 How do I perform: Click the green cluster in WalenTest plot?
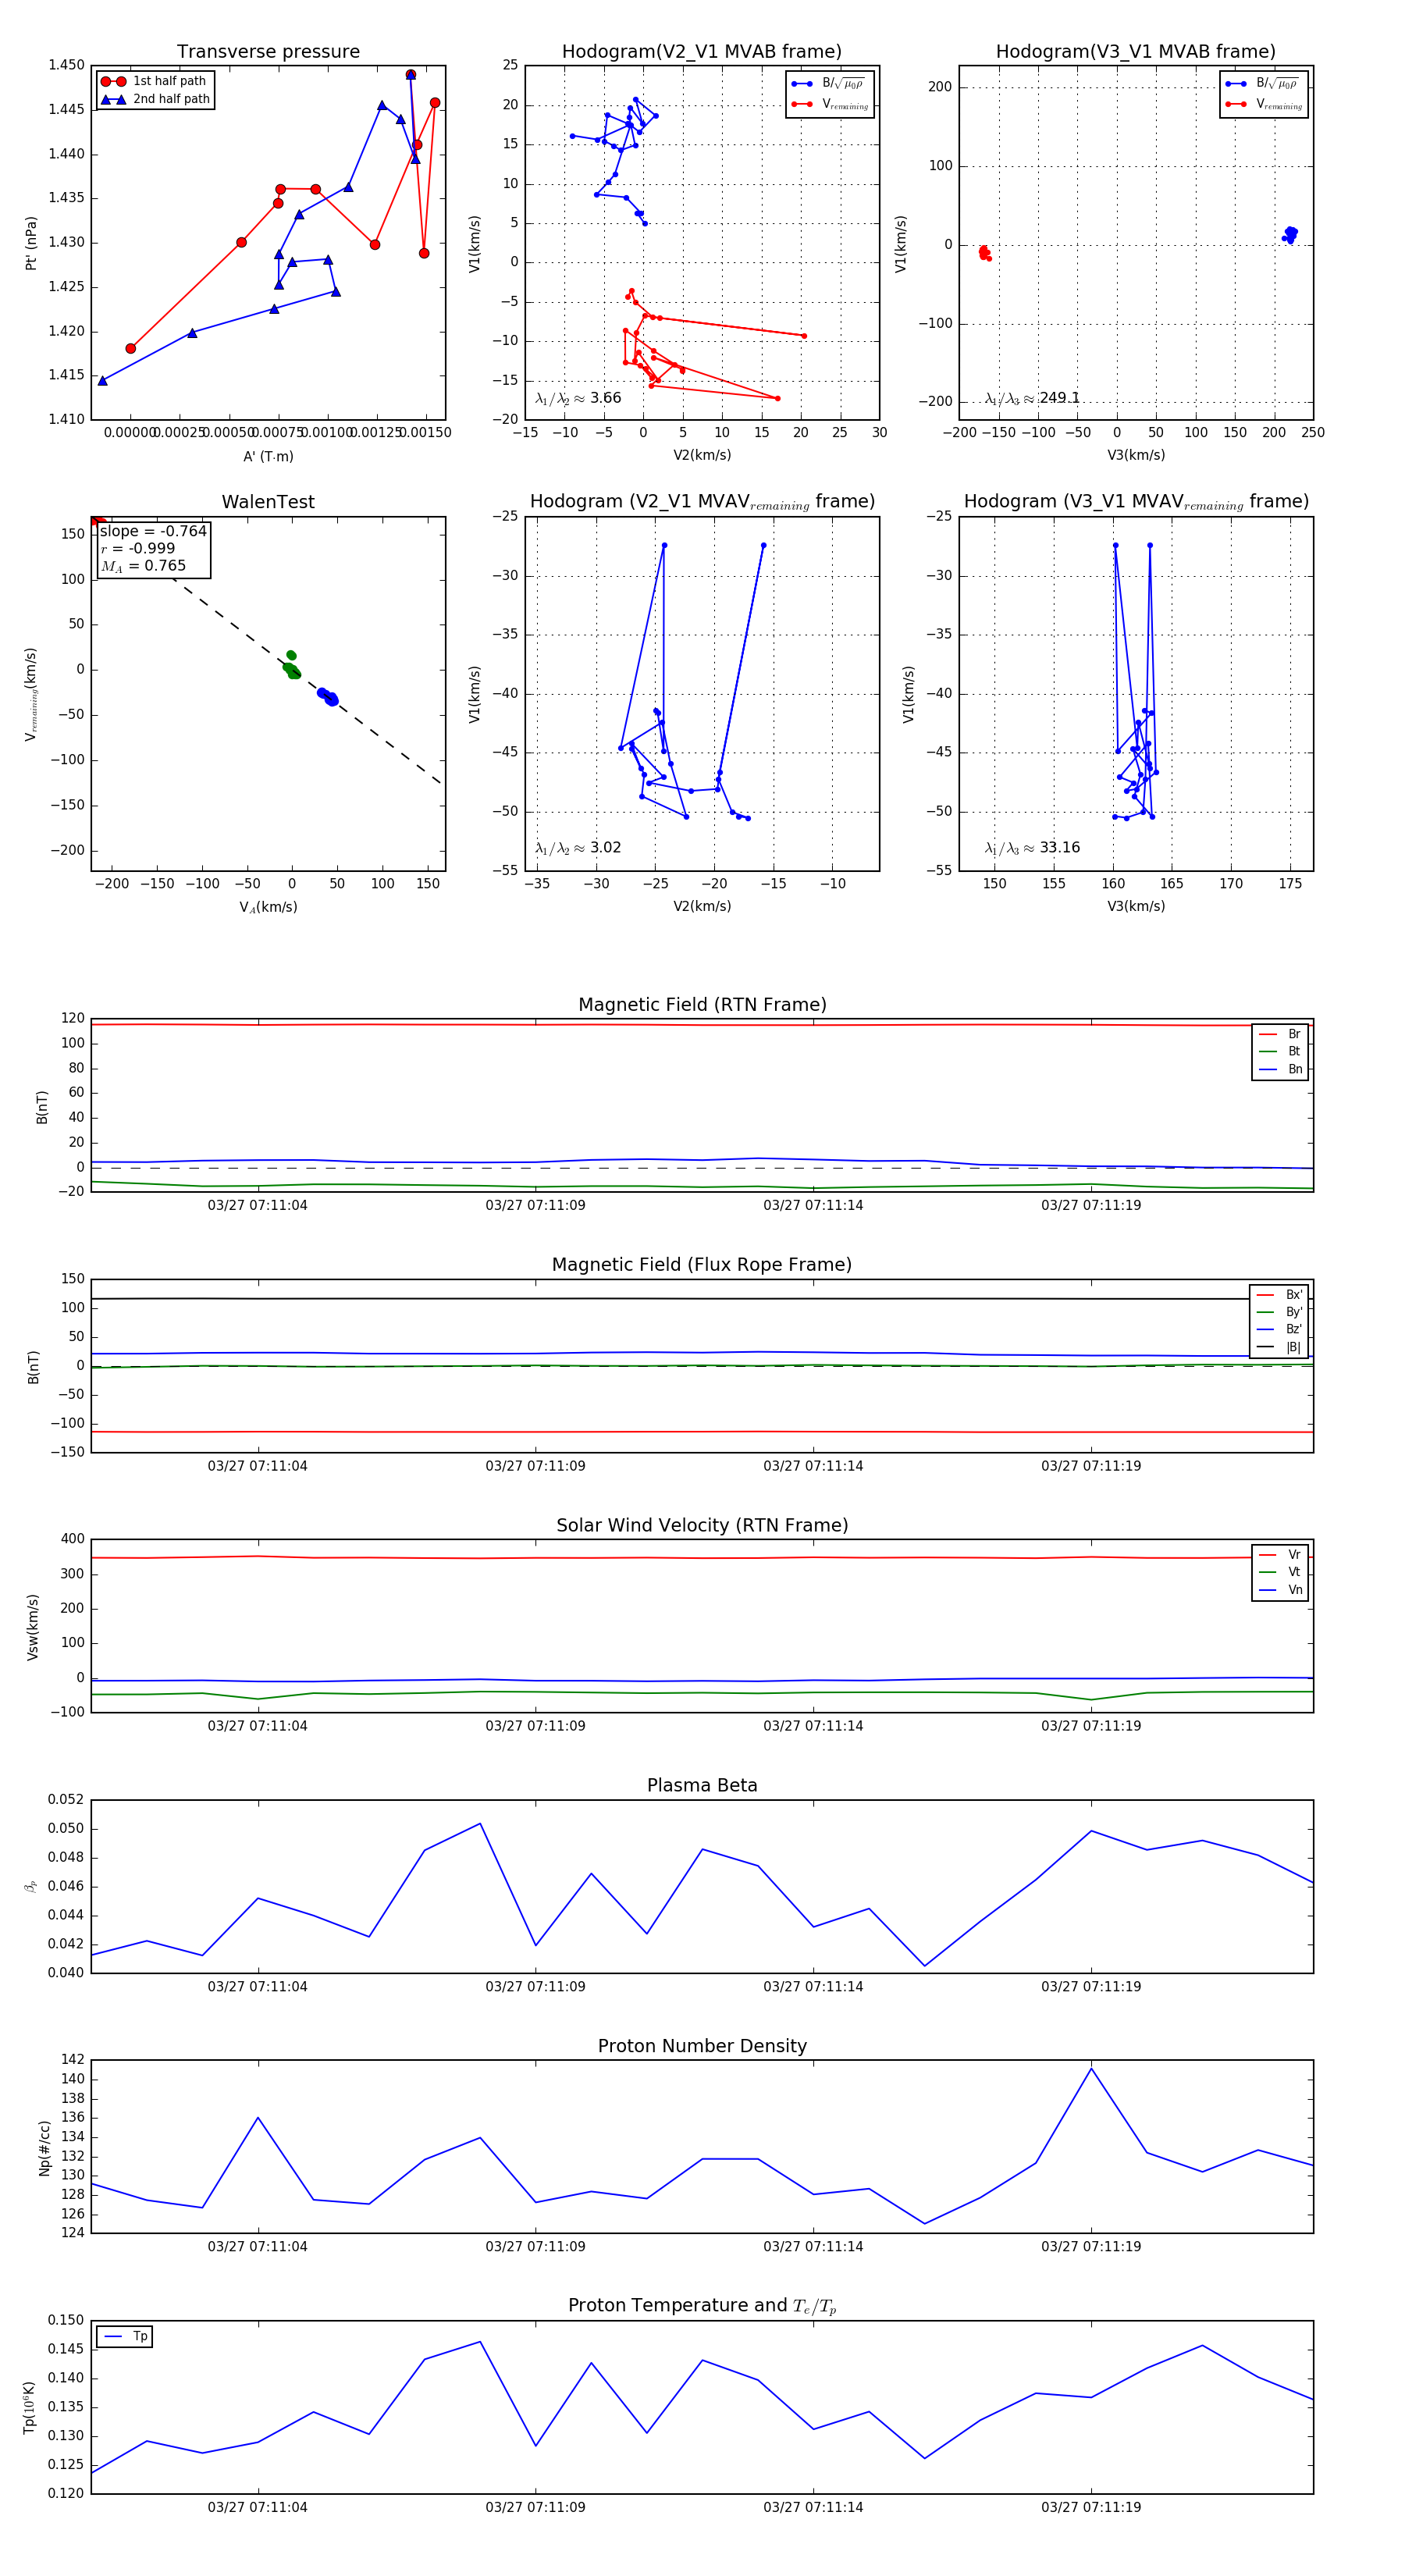[x=291, y=667]
